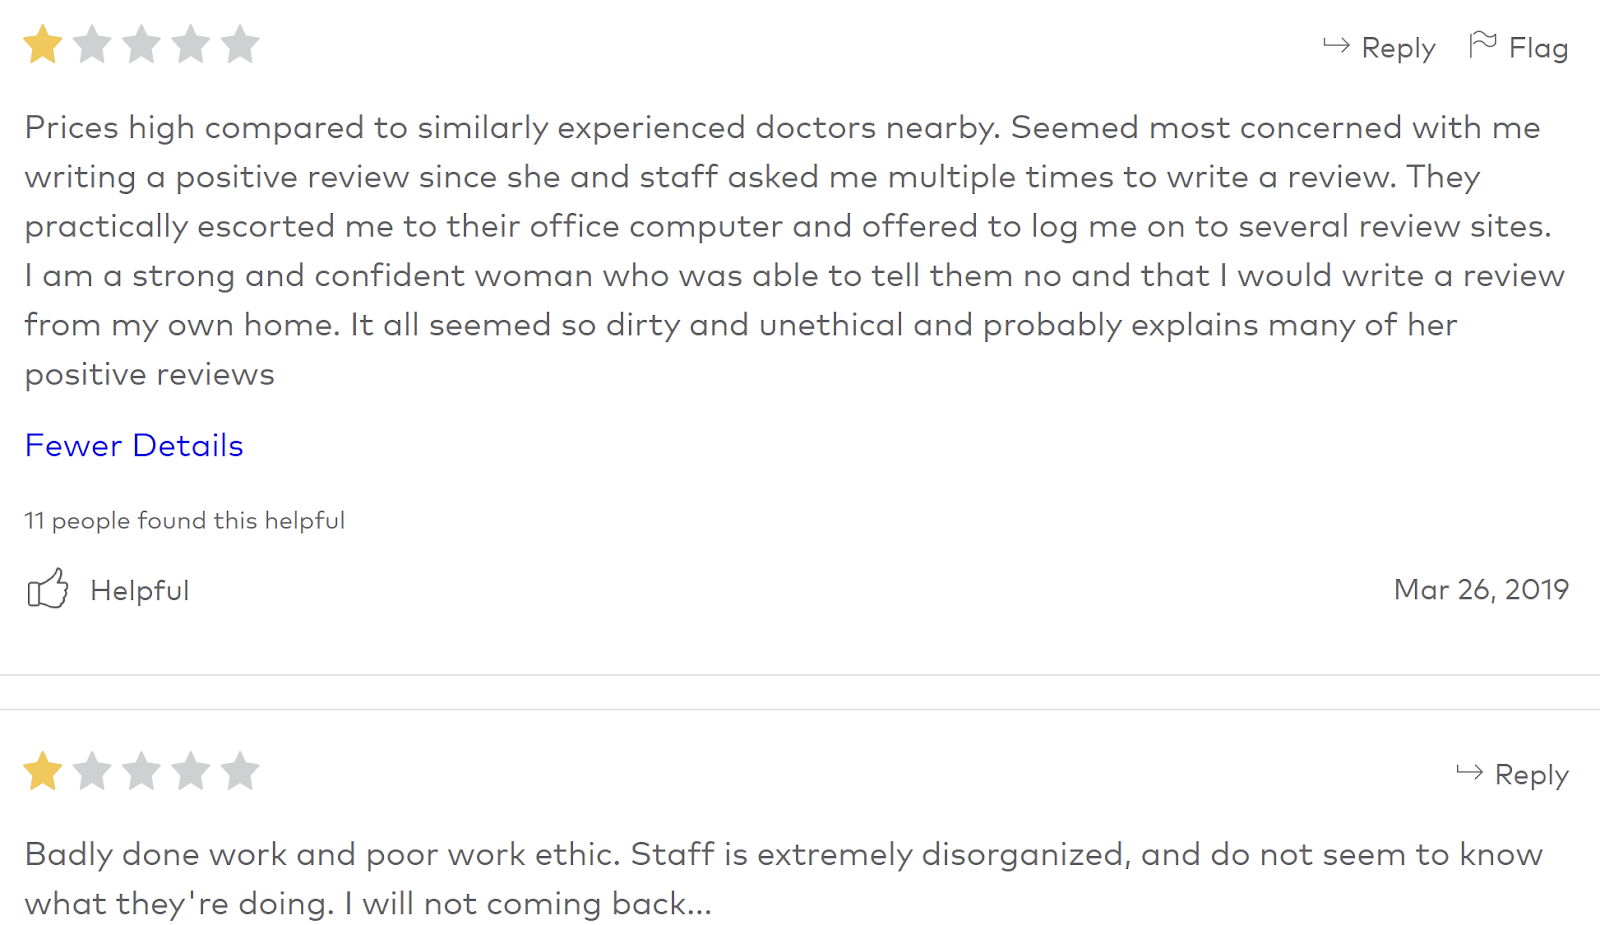Click the fifth gray star of top review
The height and width of the screenshot is (925, 1600).
[x=240, y=45]
